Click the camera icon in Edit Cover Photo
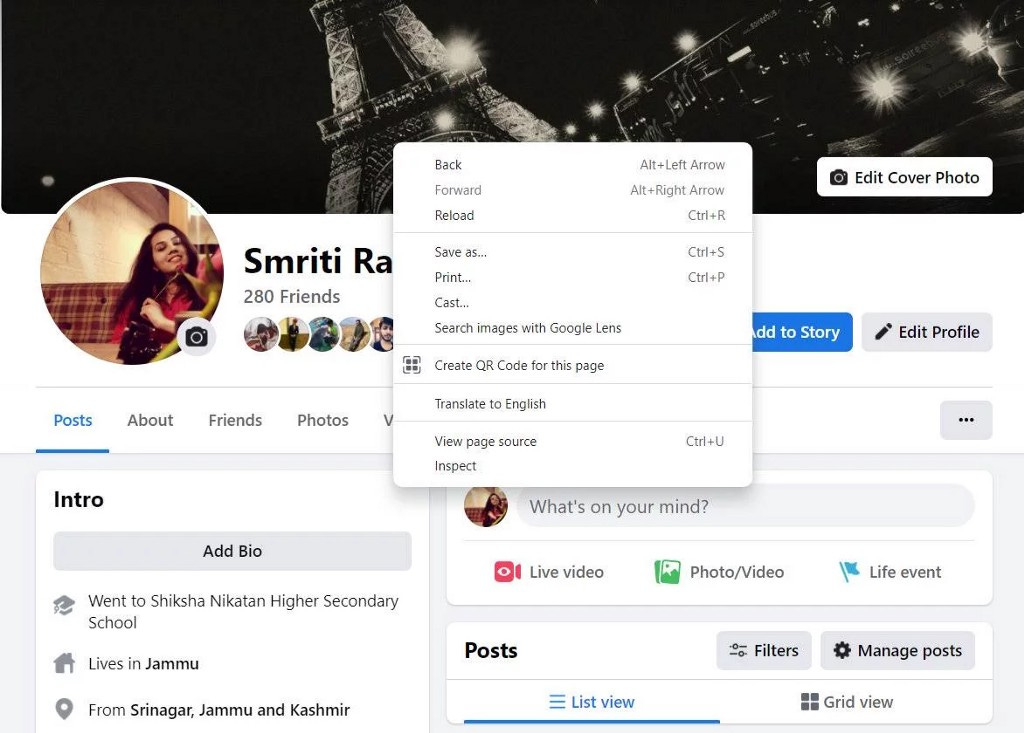 839,178
